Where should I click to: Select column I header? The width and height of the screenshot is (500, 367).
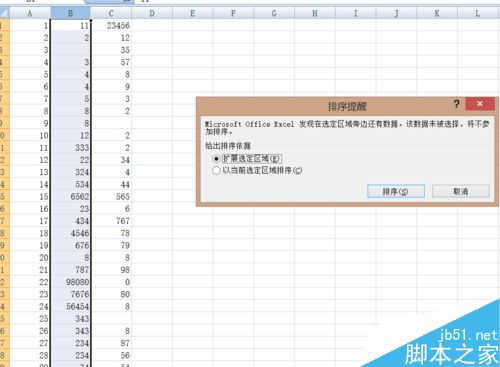point(355,14)
